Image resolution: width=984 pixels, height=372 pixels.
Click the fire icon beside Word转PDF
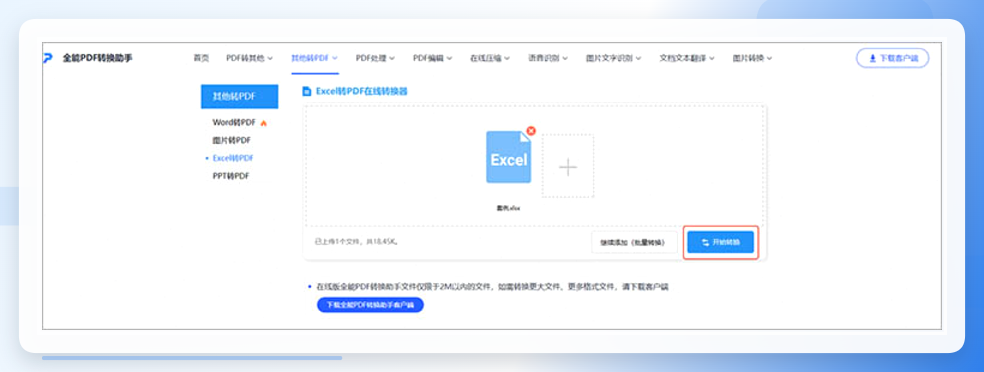tap(264, 123)
